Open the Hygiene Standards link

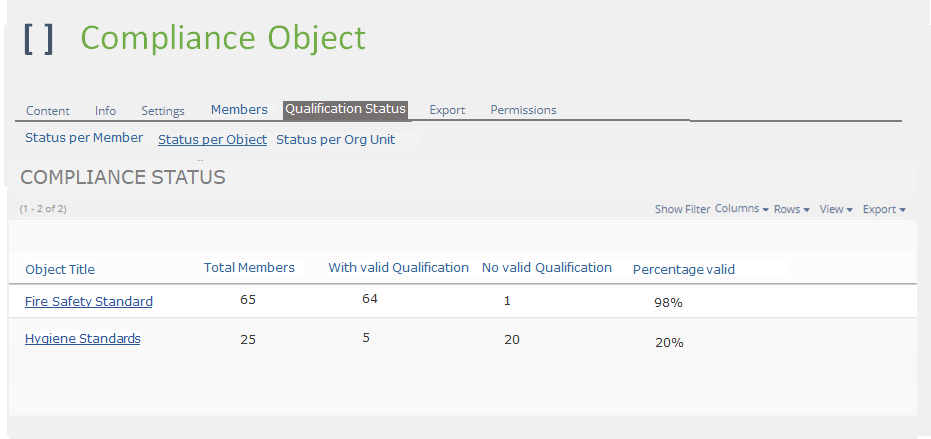coord(82,339)
